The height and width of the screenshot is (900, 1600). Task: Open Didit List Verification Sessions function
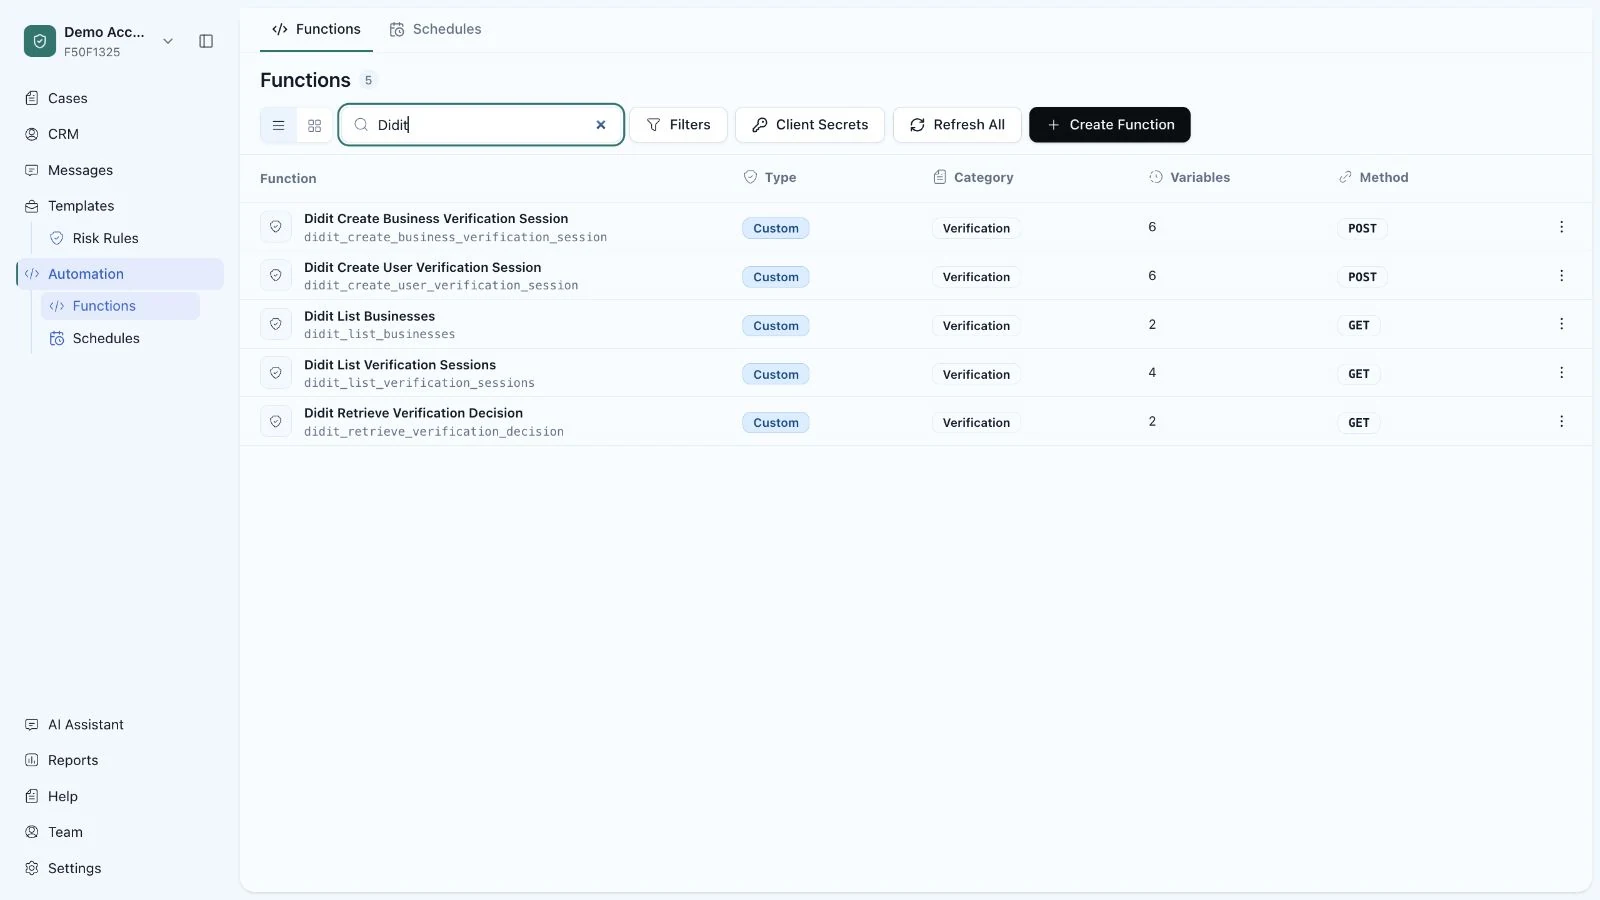pos(400,365)
